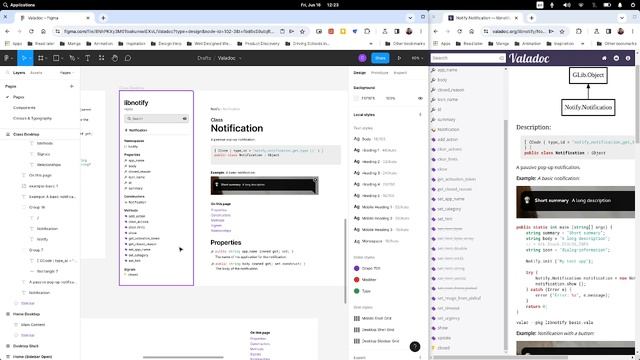Open the zoom percentage dropdown in Figma

[416, 58]
